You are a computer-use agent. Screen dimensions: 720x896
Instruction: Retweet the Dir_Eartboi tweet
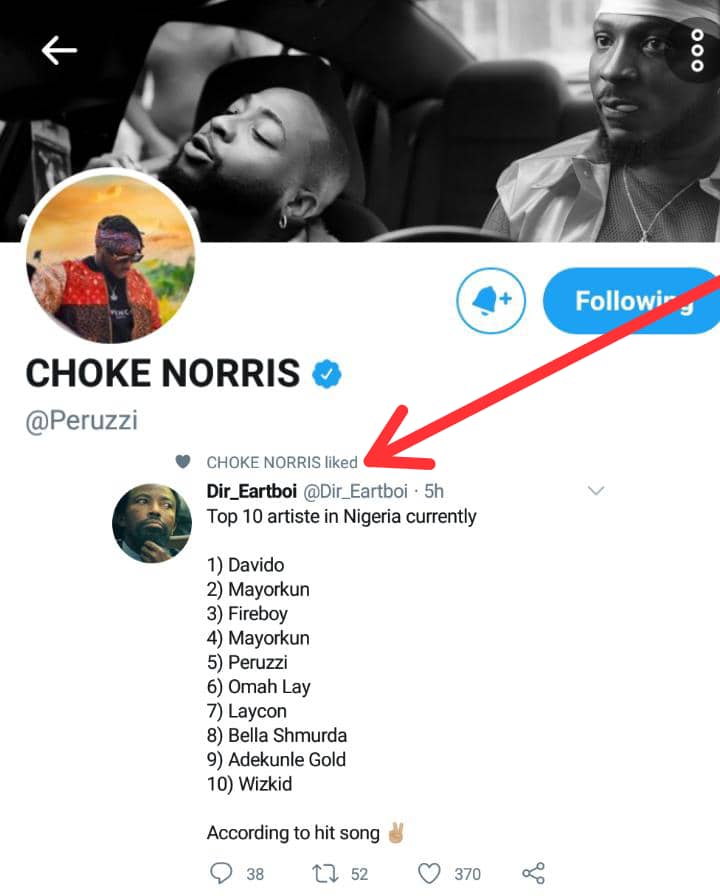coord(326,873)
